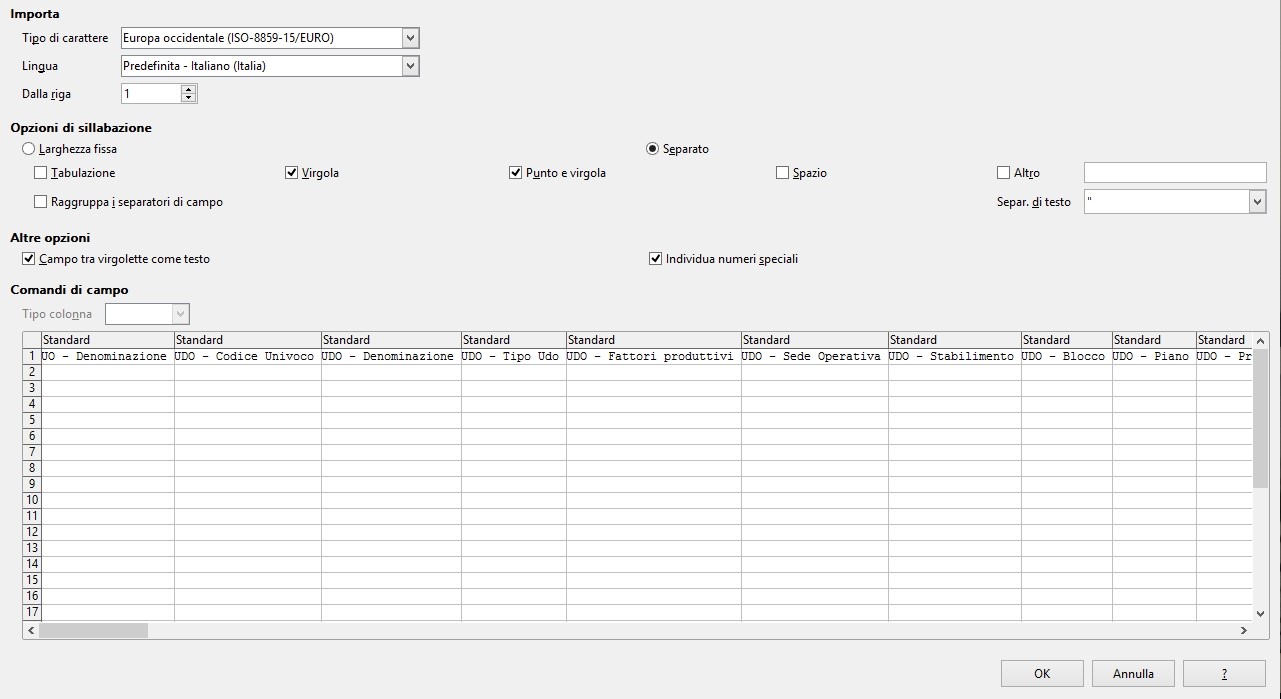Decrease the Dalla riga value with down arrow

tap(189, 98)
